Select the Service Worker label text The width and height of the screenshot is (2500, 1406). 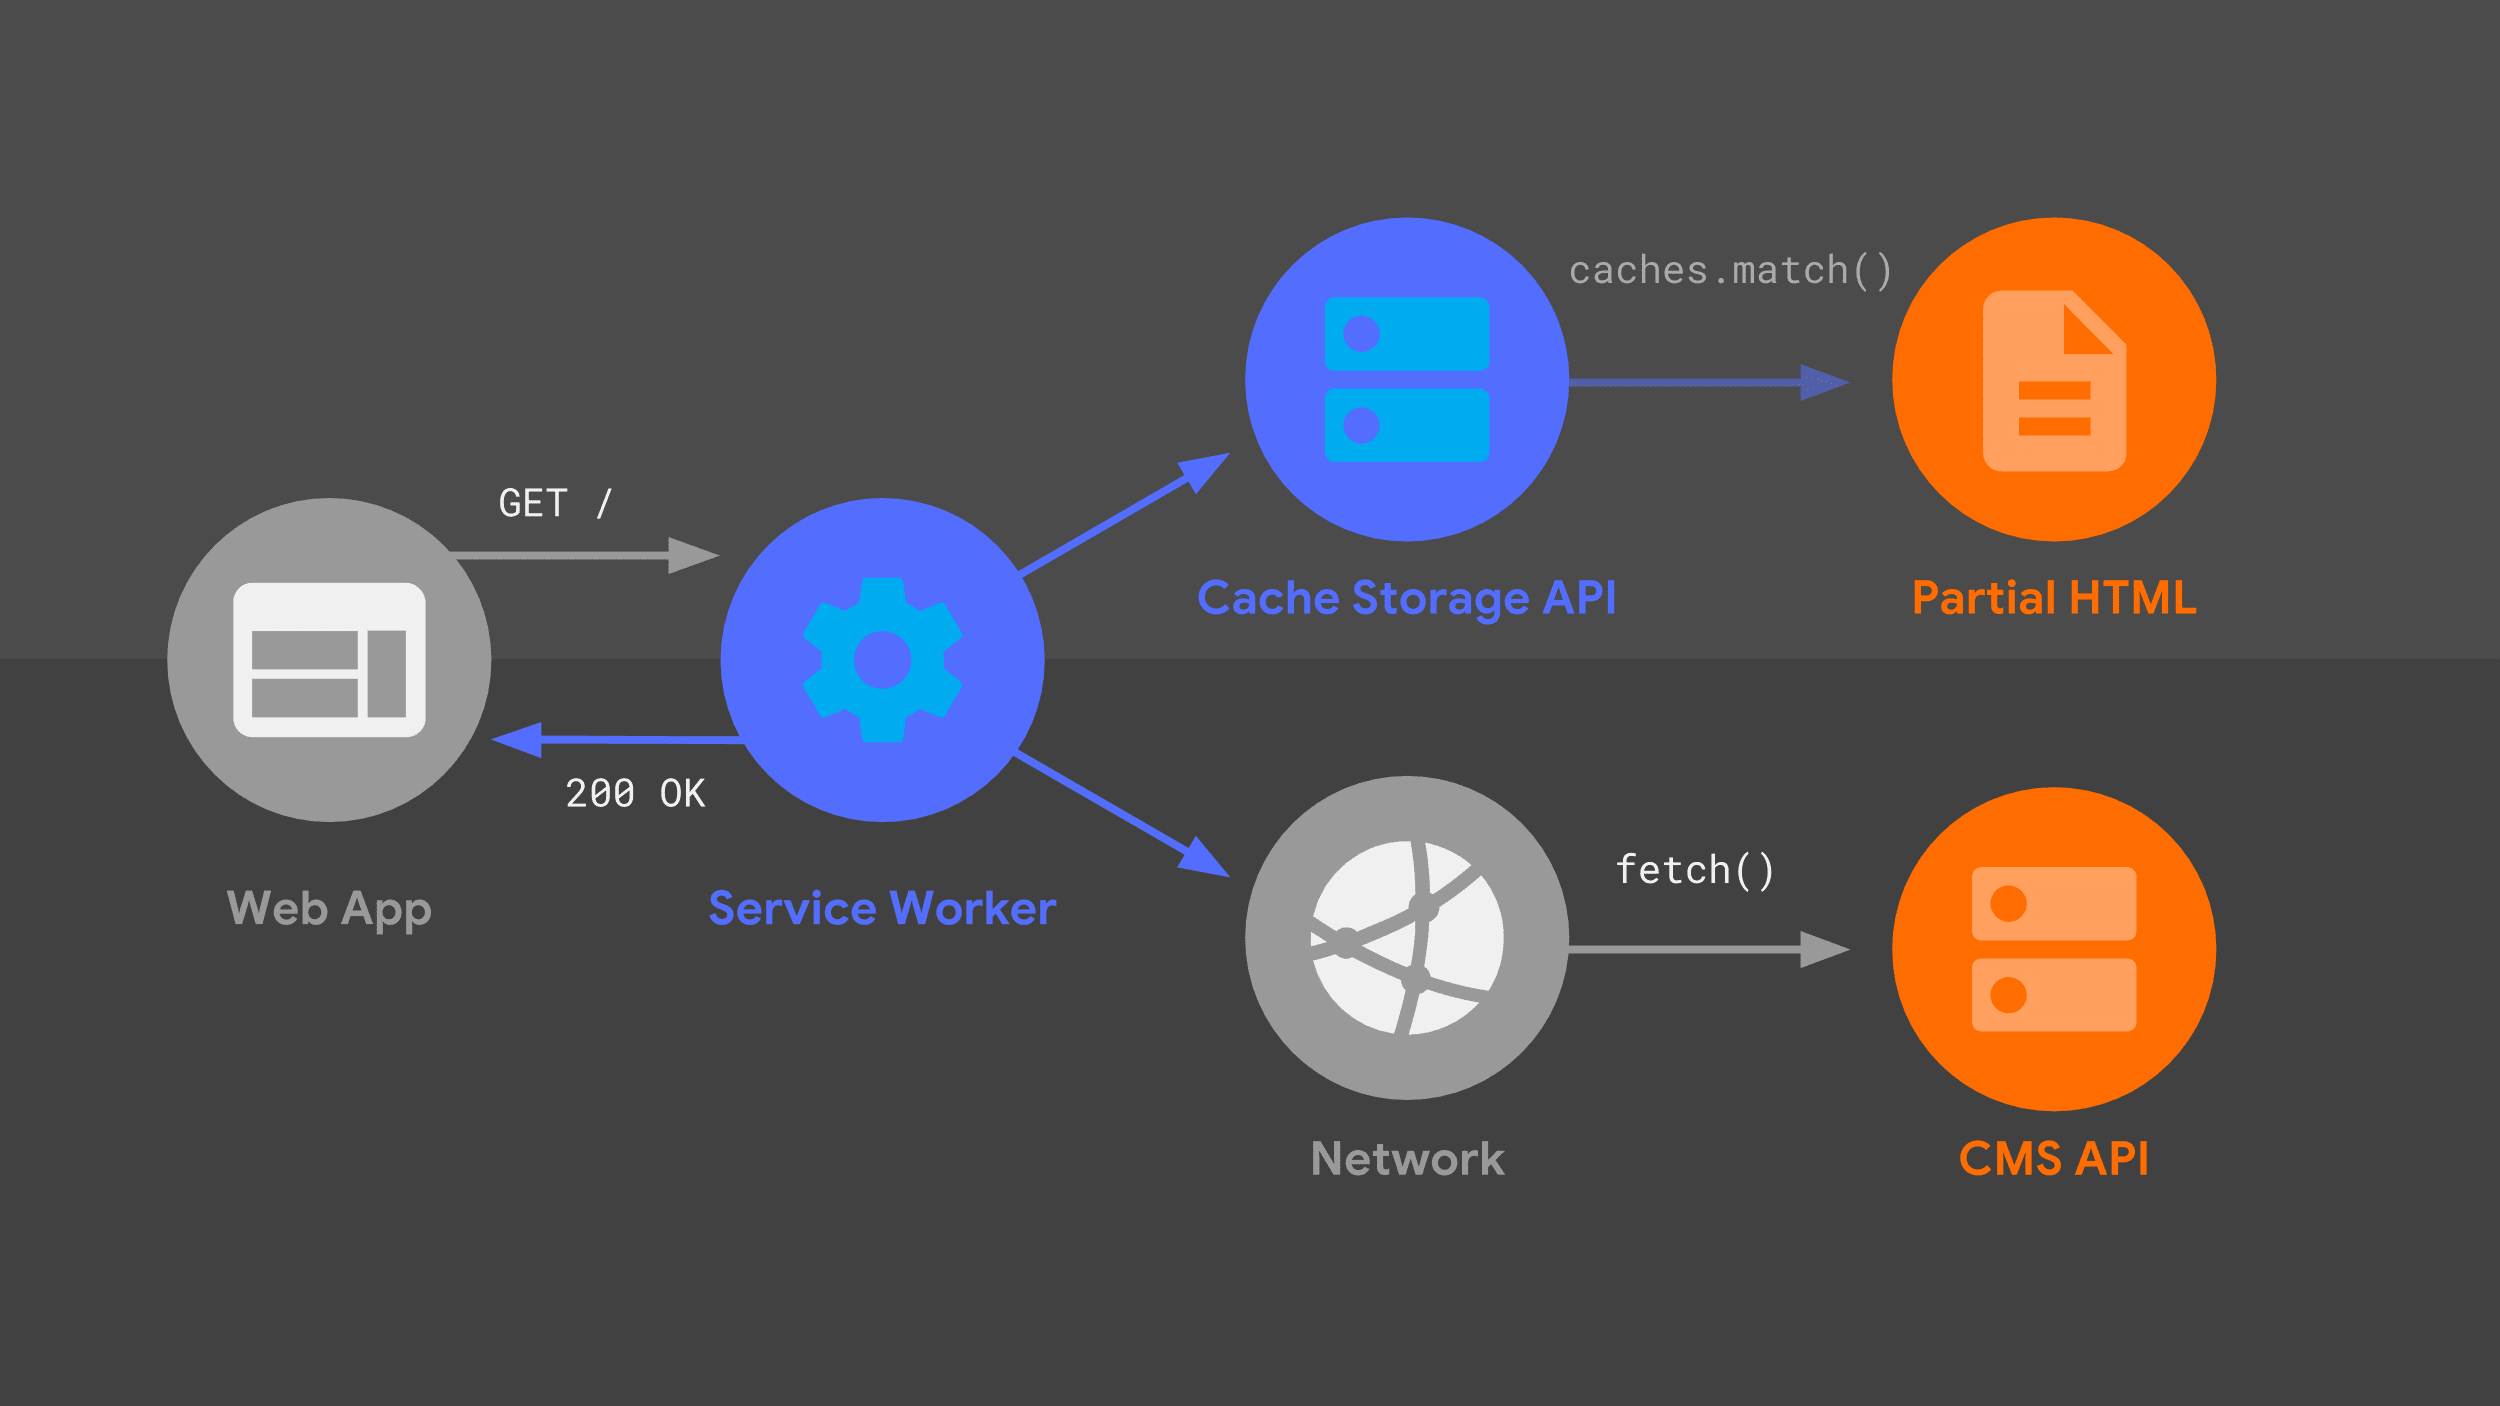(x=859, y=908)
